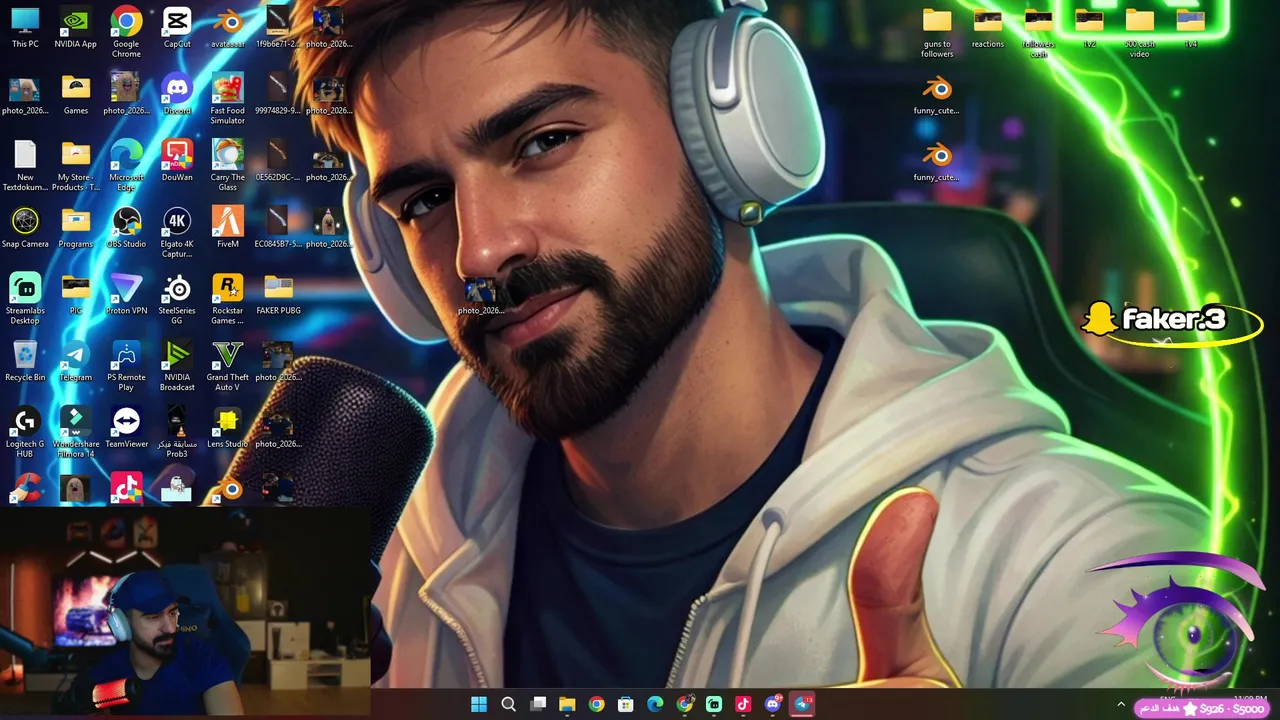This screenshot has width=1280, height=720.
Task: Select the Games folder
Action: pyautogui.click(x=76, y=95)
